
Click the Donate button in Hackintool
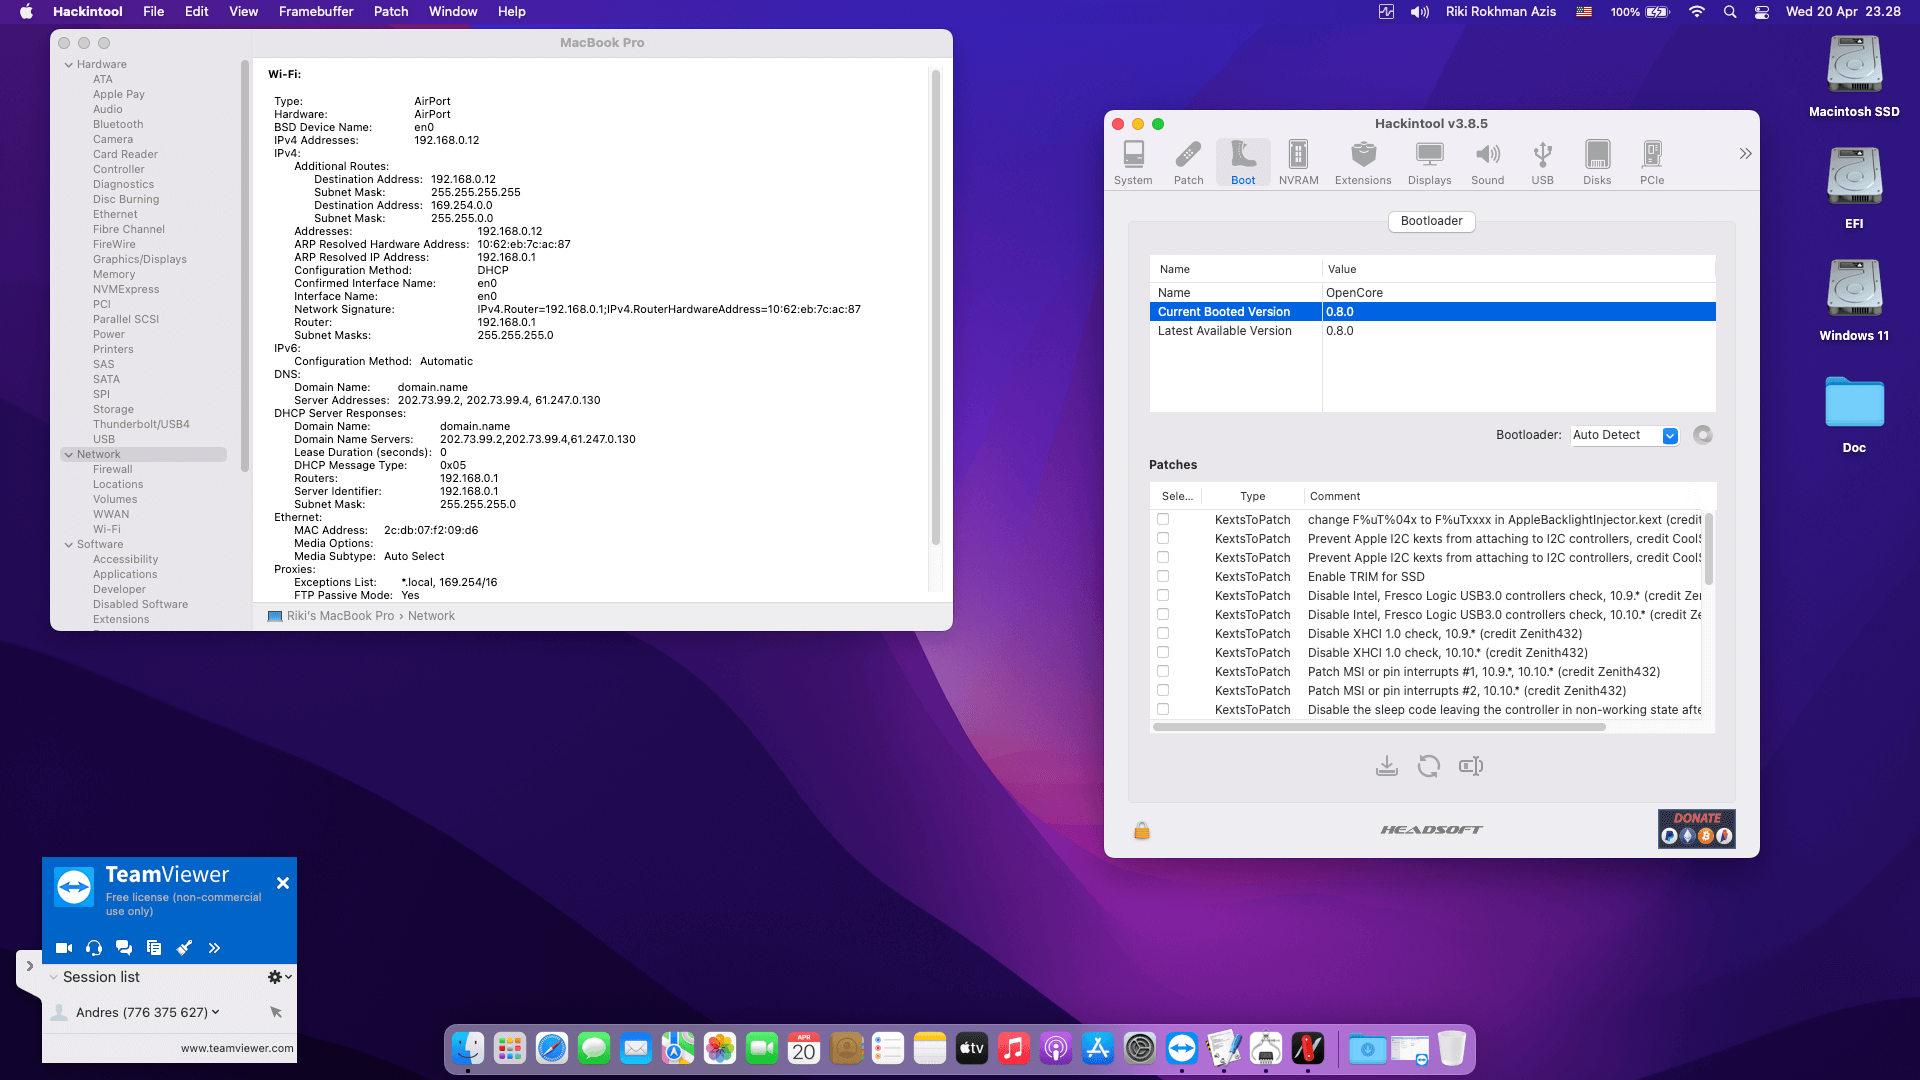pos(1696,829)
